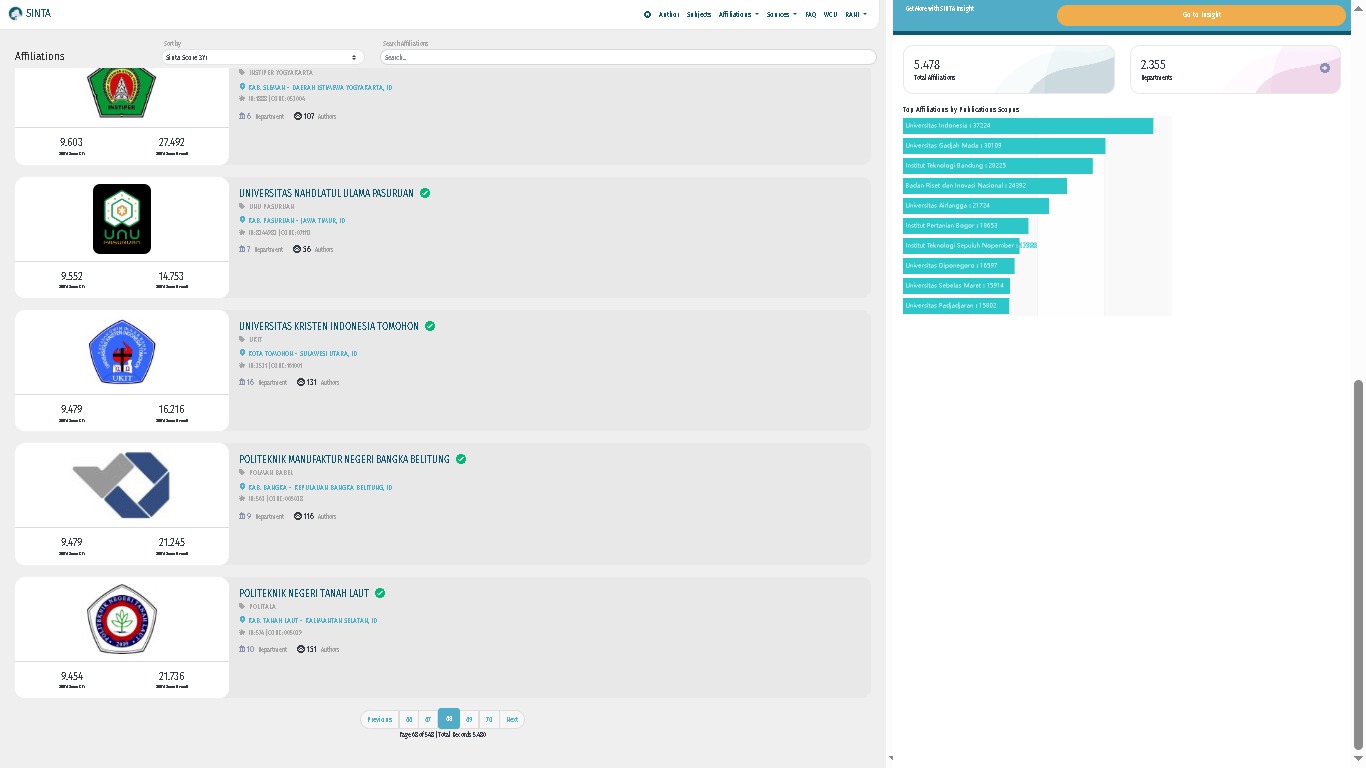Click the Go to Insight button
This screenshot has height=768, width=1366.
[x=1201, y=15]
